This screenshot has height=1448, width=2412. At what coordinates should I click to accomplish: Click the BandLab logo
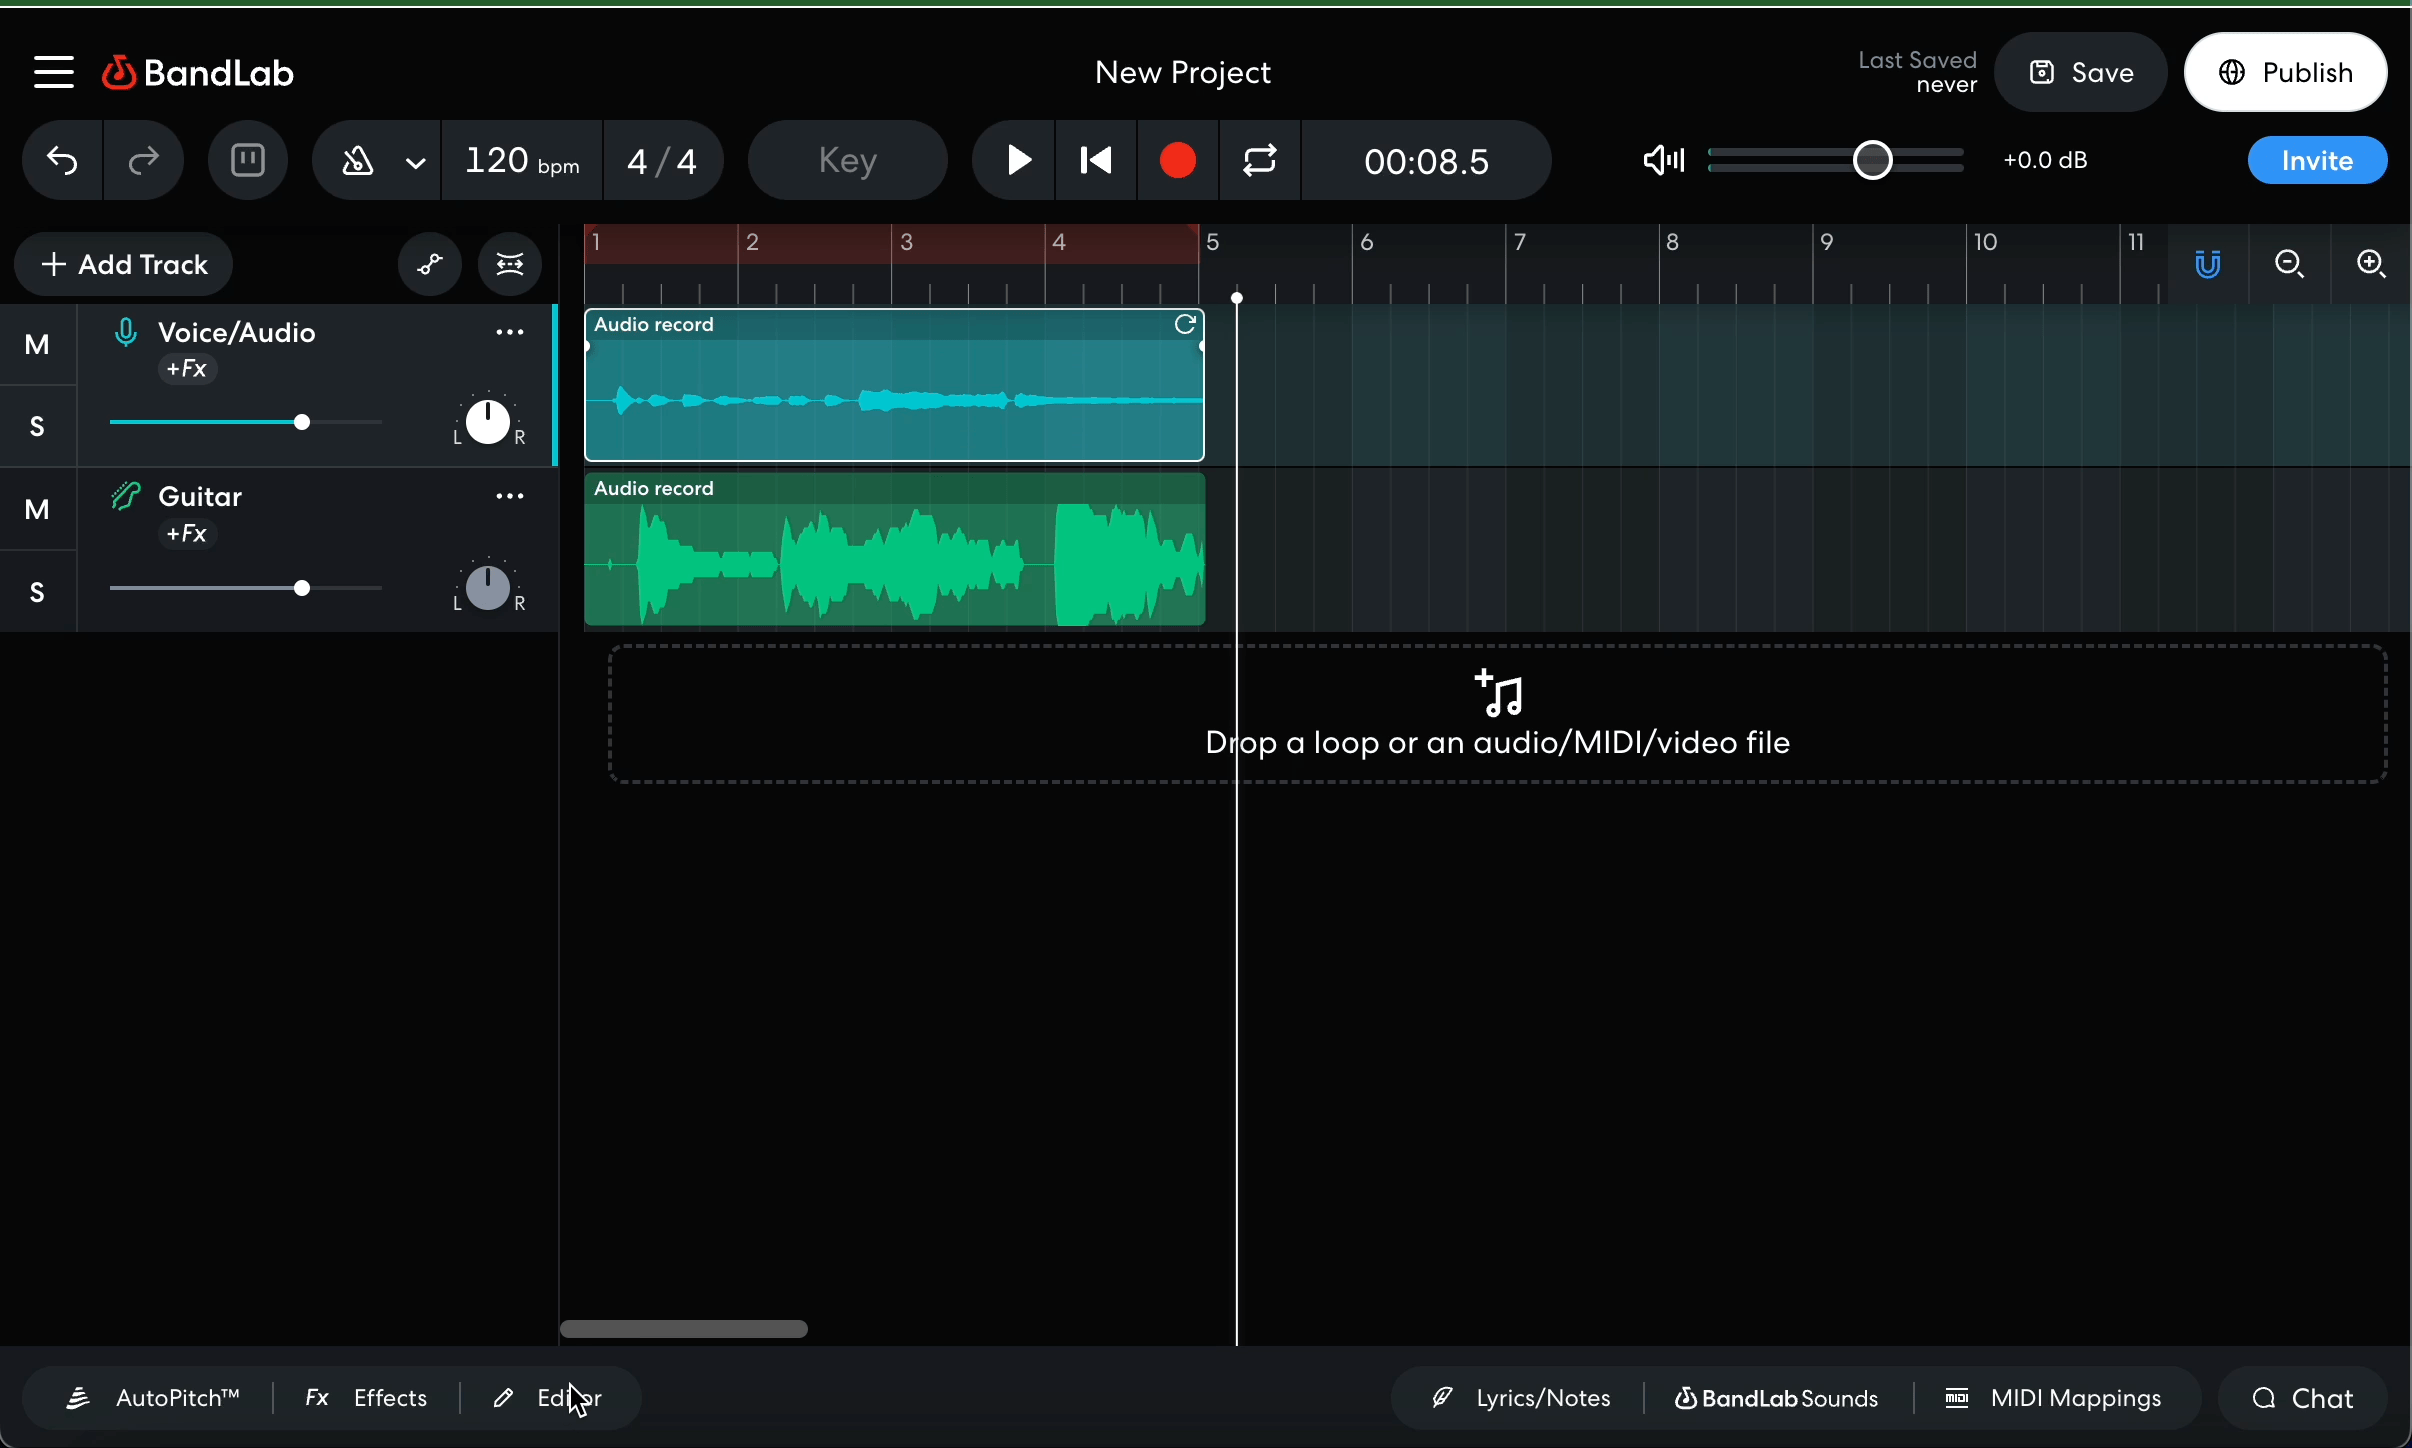(198, 72)
